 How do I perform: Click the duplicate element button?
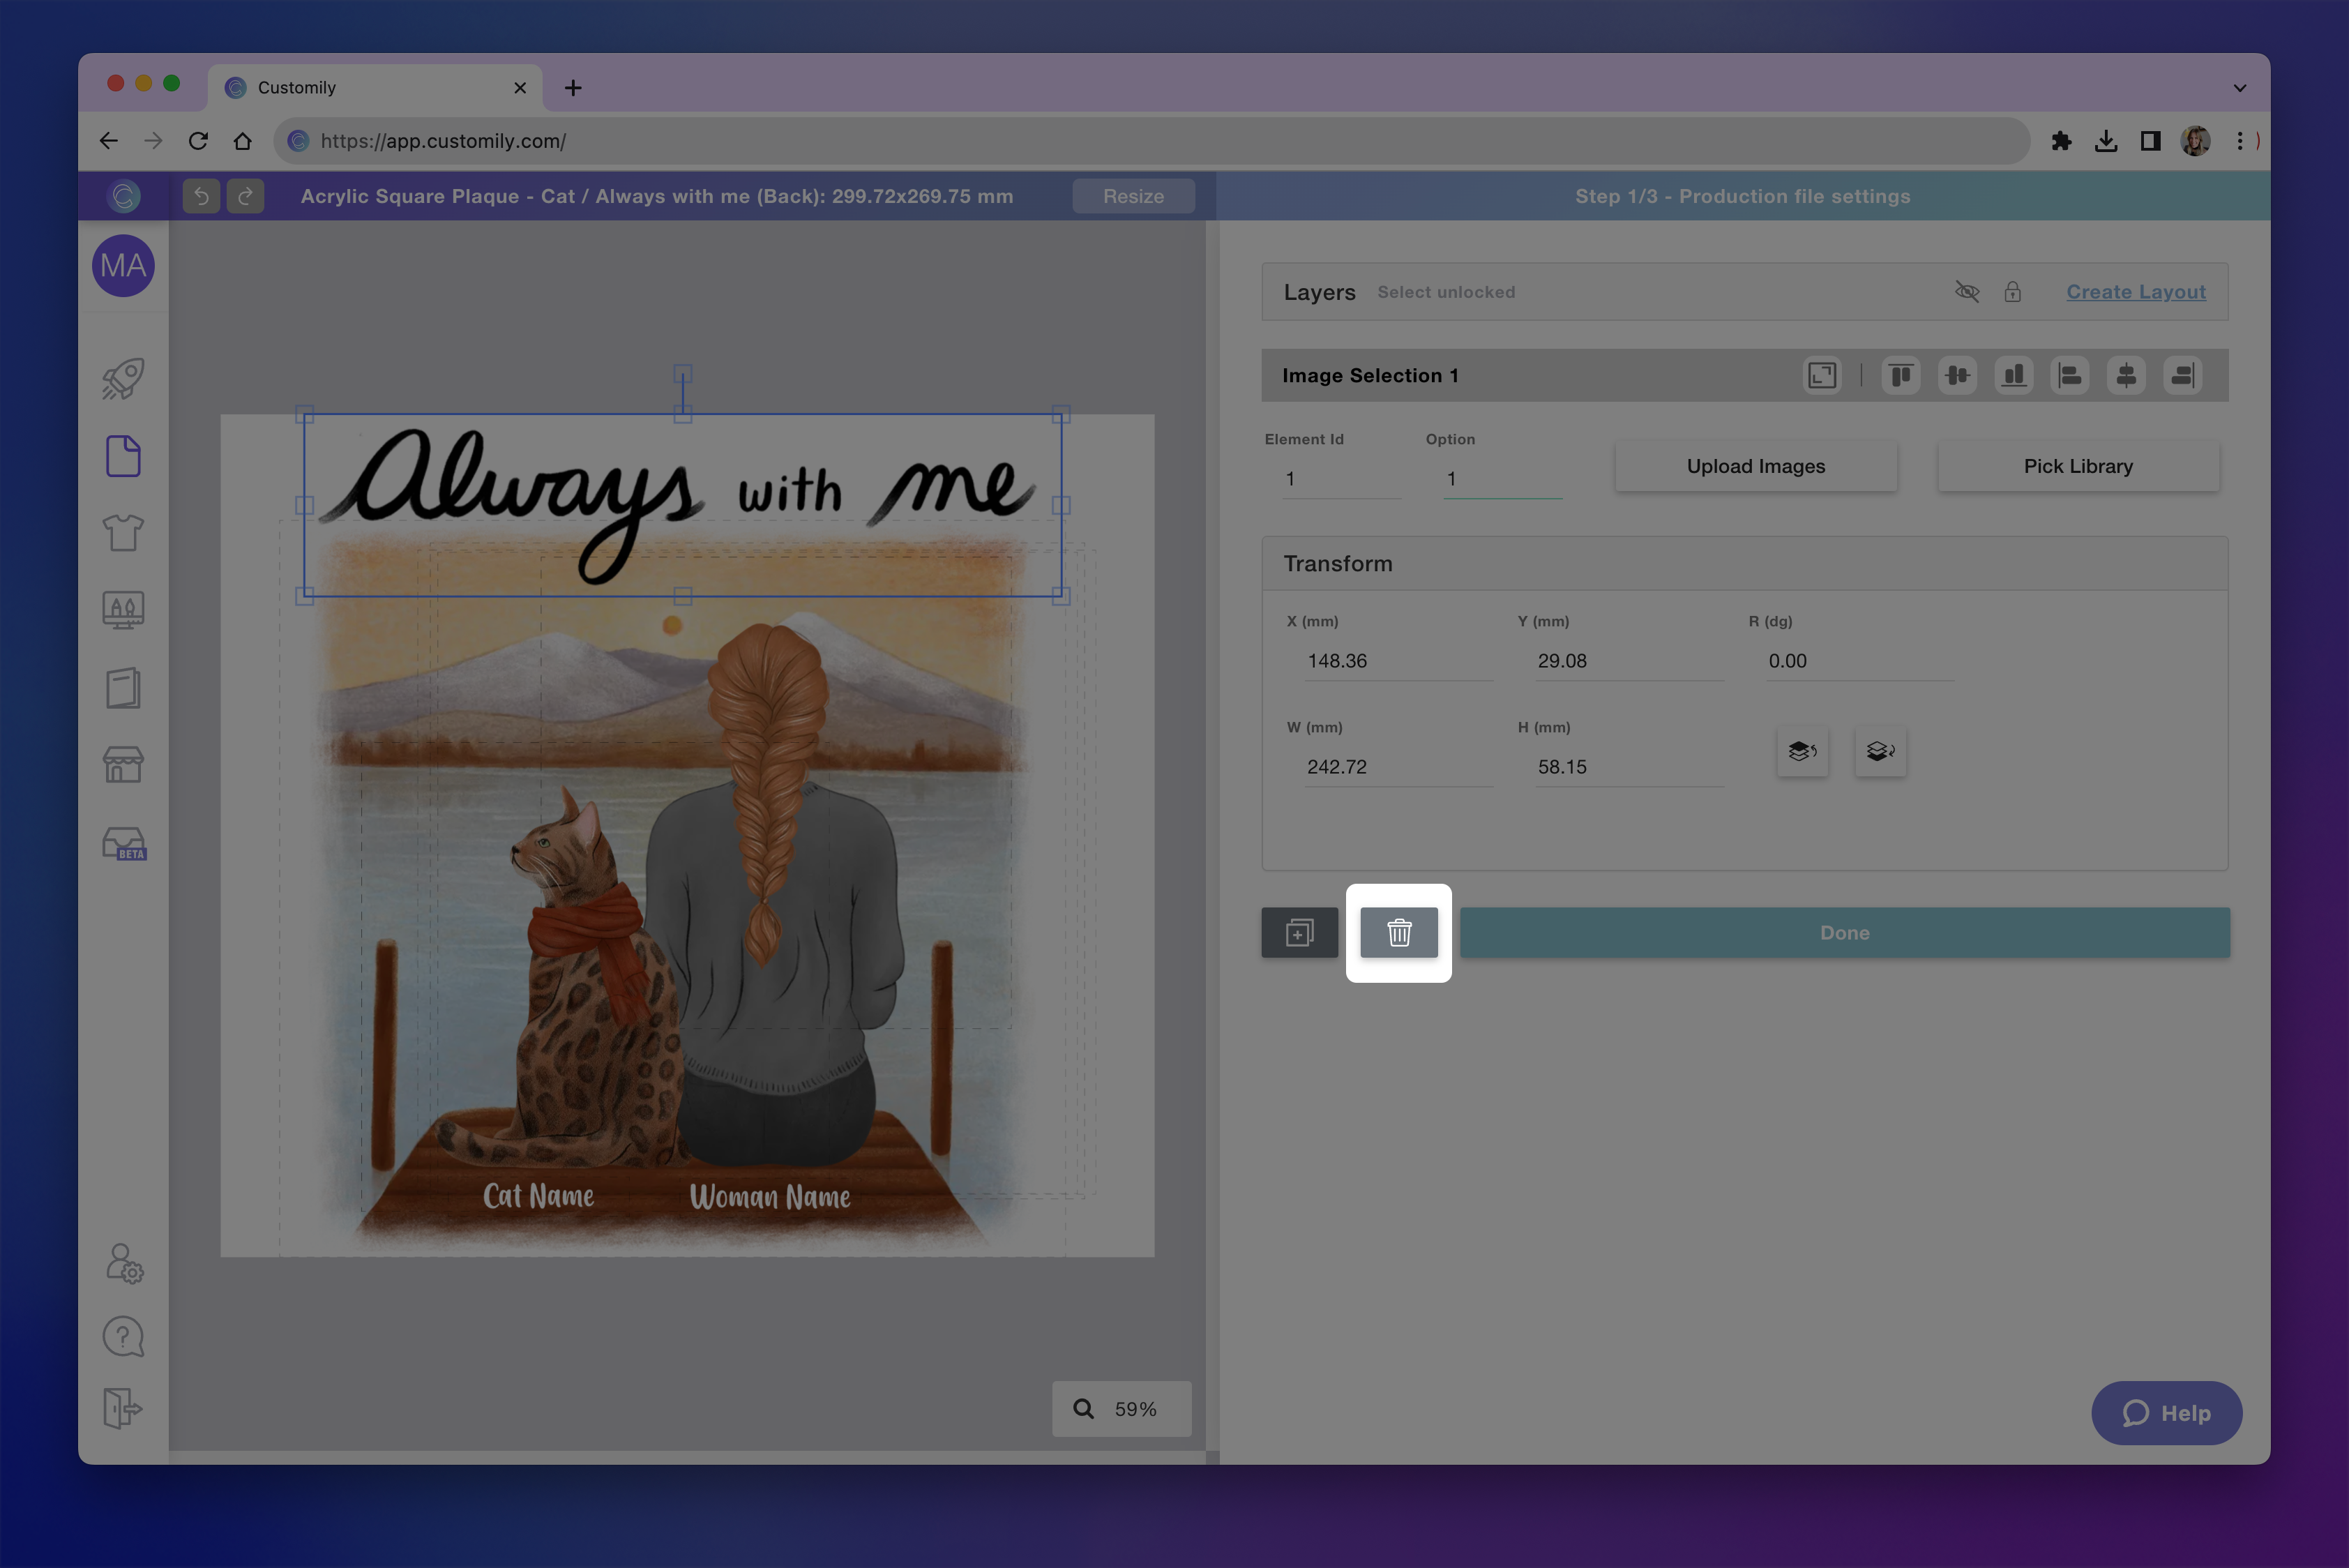pyautogui.click(x=1299, y=932)
